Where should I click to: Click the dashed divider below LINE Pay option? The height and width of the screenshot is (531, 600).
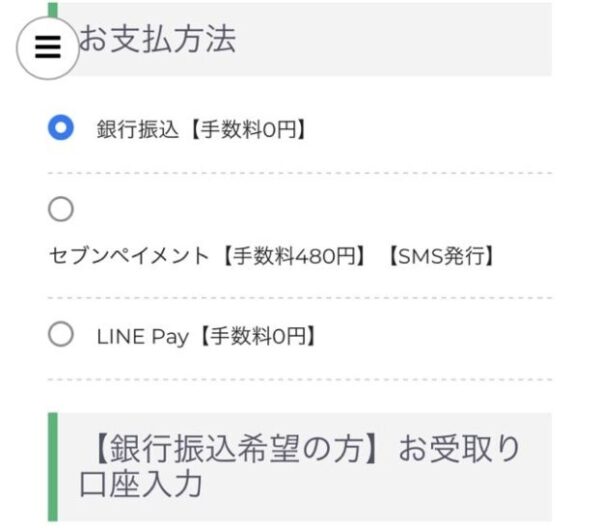(x=300, y=380)
